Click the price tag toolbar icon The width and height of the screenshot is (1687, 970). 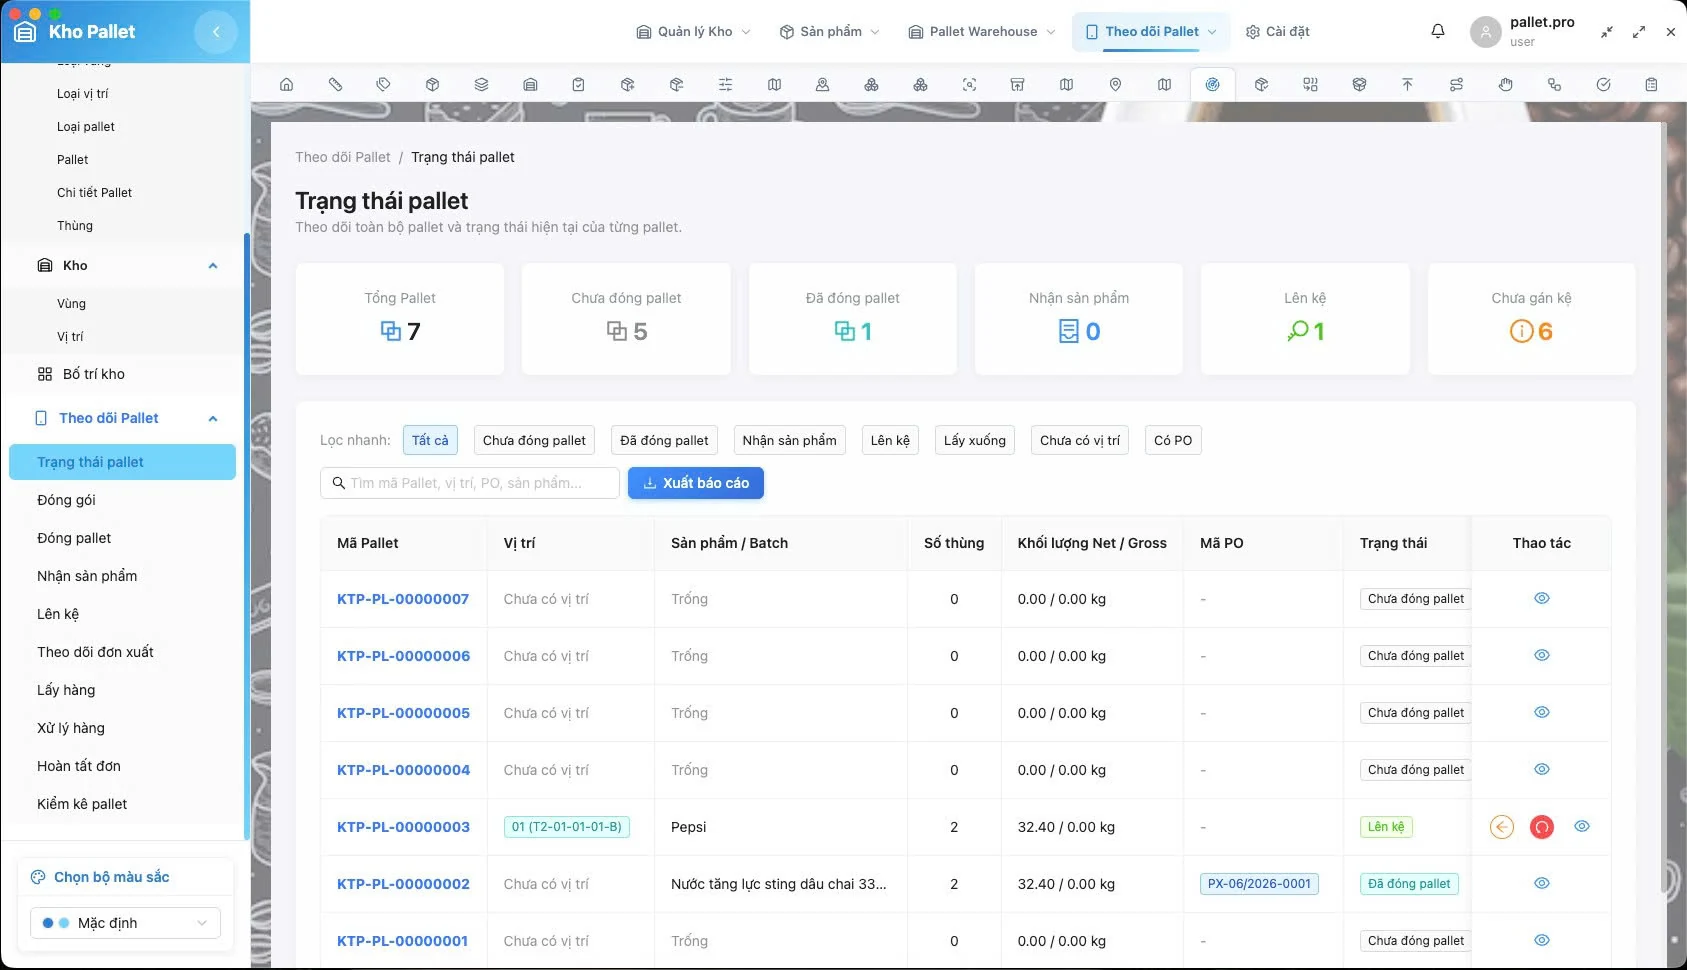tap(383, 85)
